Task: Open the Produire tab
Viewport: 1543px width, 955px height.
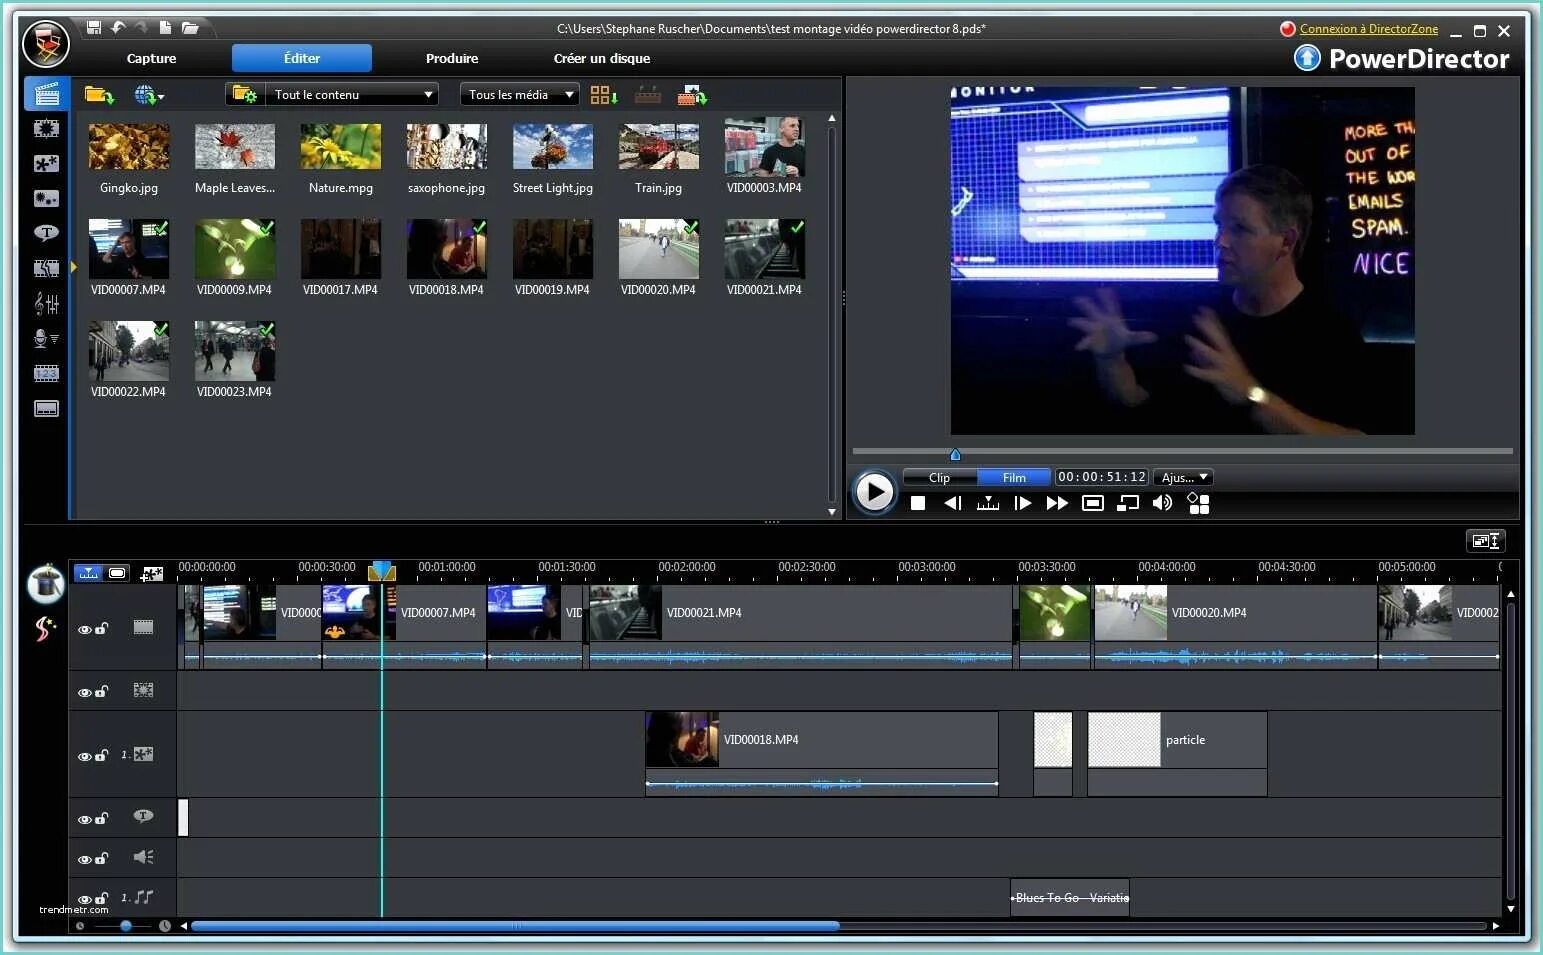Action: (452, 58)
